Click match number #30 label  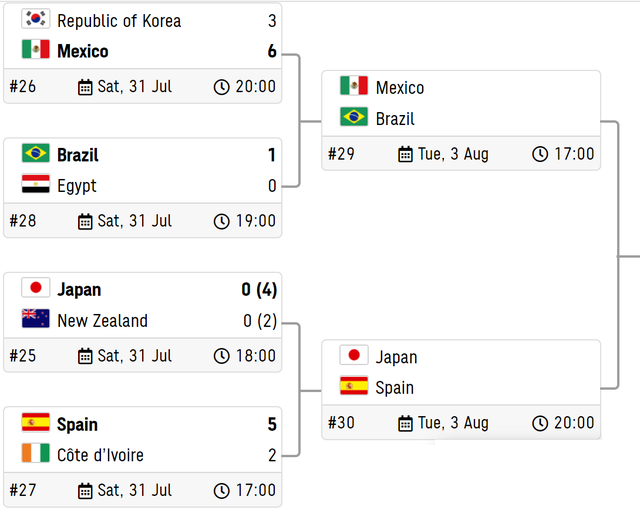(341, 423)
